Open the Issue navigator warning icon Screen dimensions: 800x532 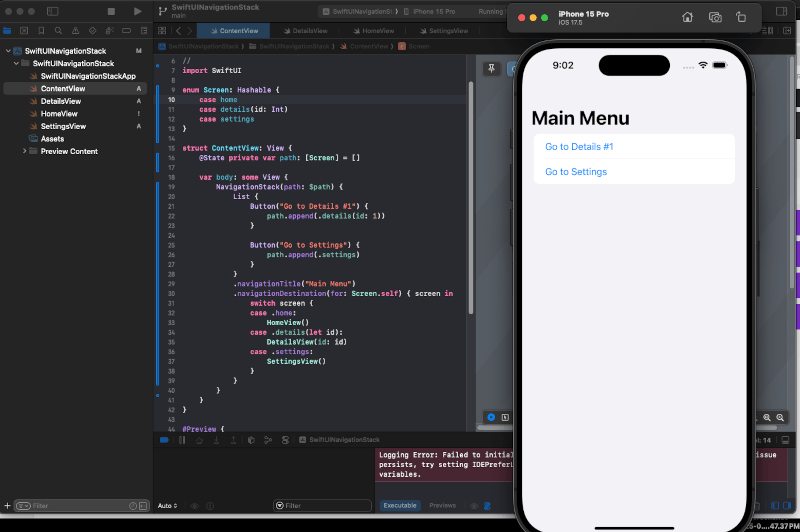tap(76, 31)
